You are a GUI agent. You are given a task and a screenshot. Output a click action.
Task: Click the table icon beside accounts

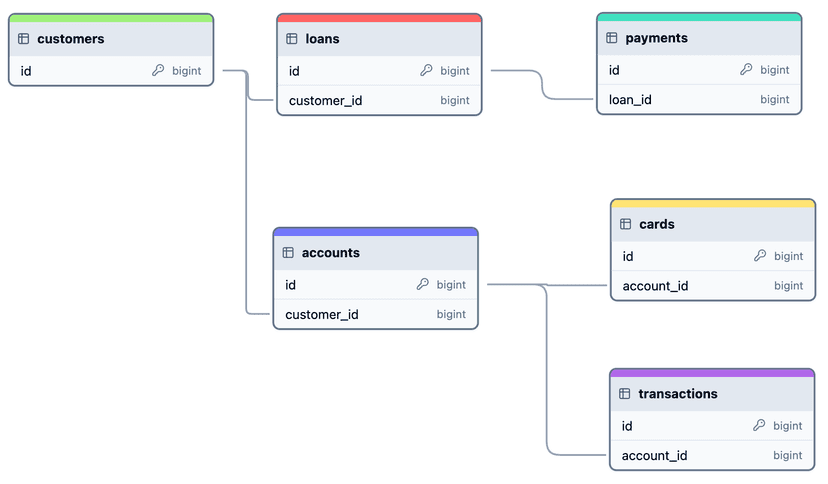click(288, 253)
